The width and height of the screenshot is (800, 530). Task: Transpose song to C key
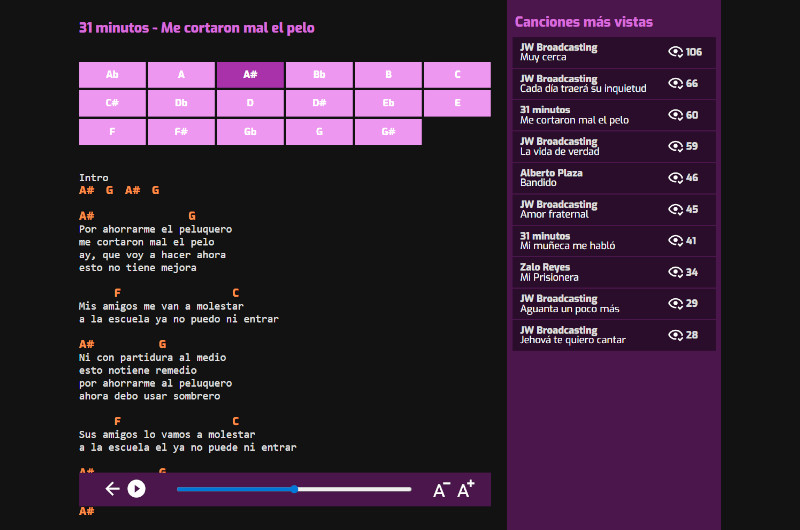click(x=457, y=74)
